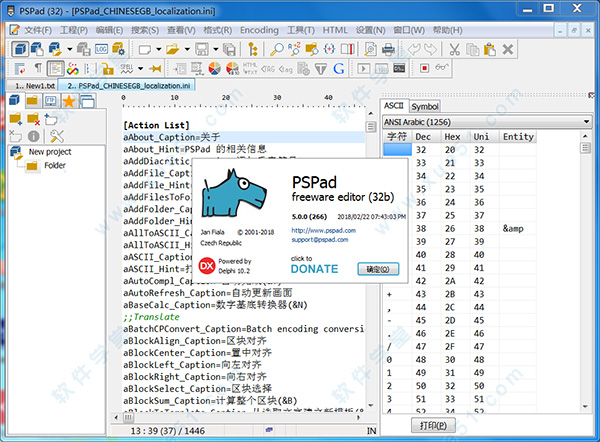Click the 确定(O) button
This screenshot has height=442, width=600.
coord(378,269)
